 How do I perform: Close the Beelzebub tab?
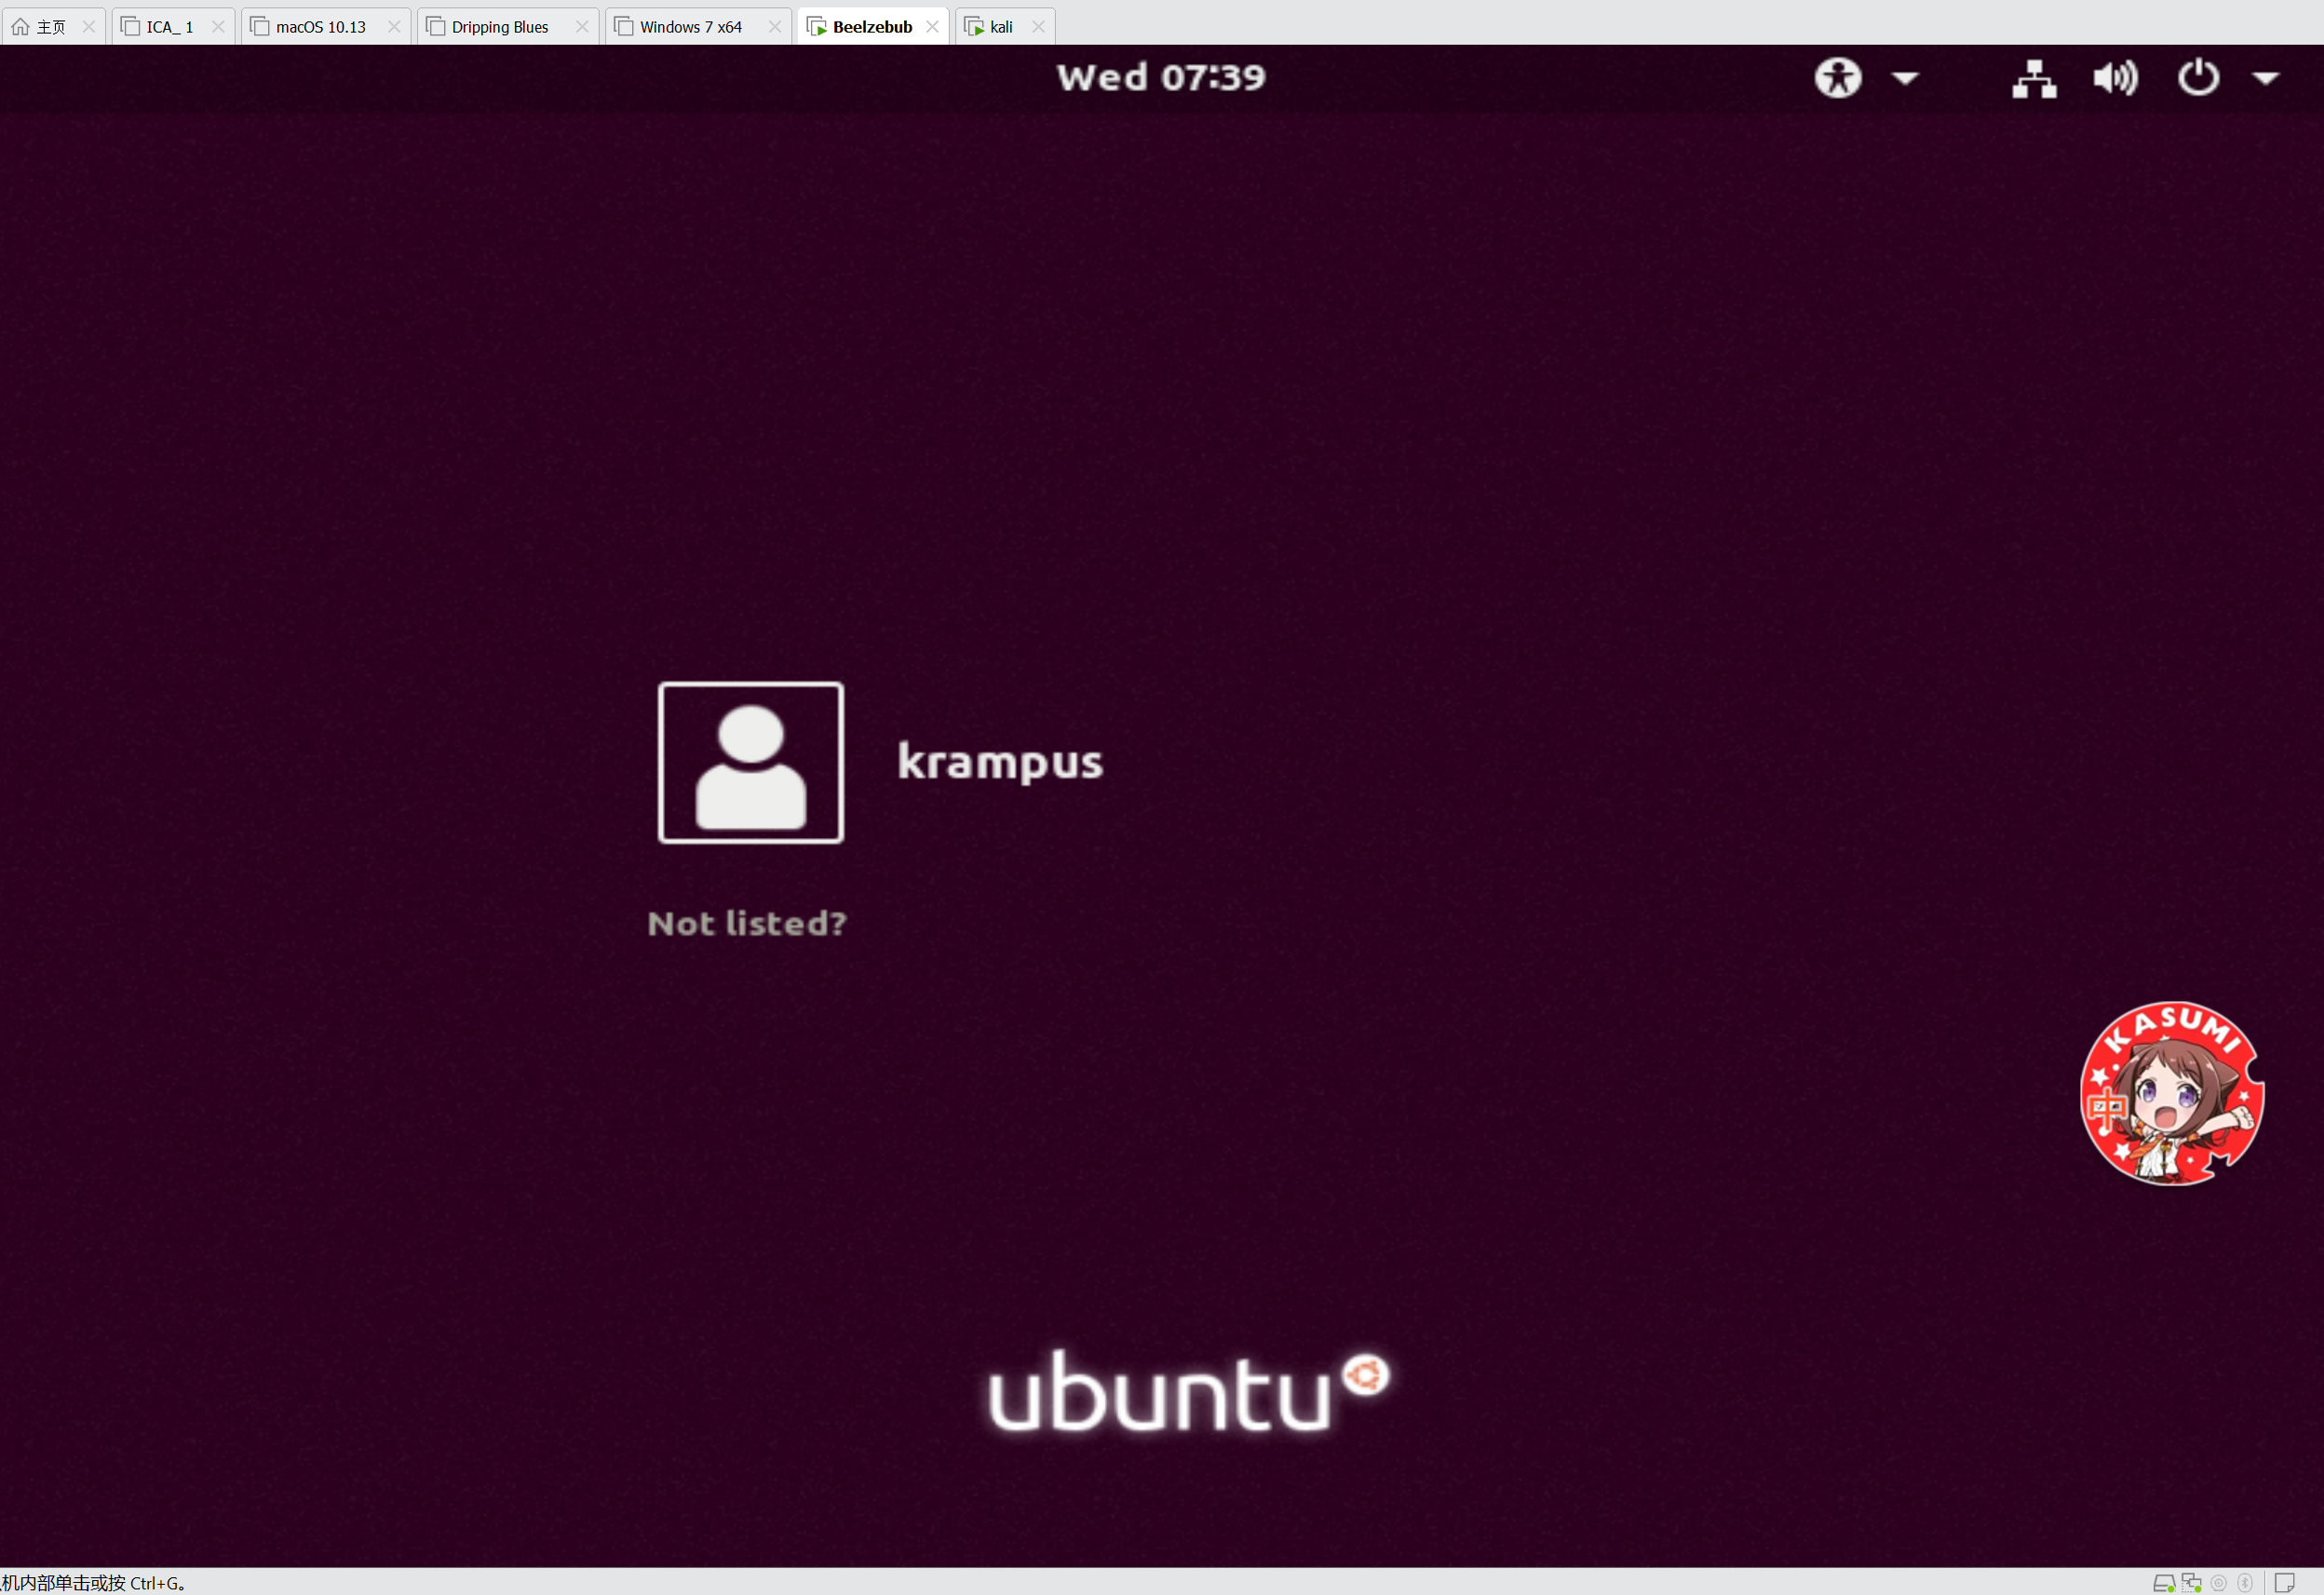pos(932,27)
